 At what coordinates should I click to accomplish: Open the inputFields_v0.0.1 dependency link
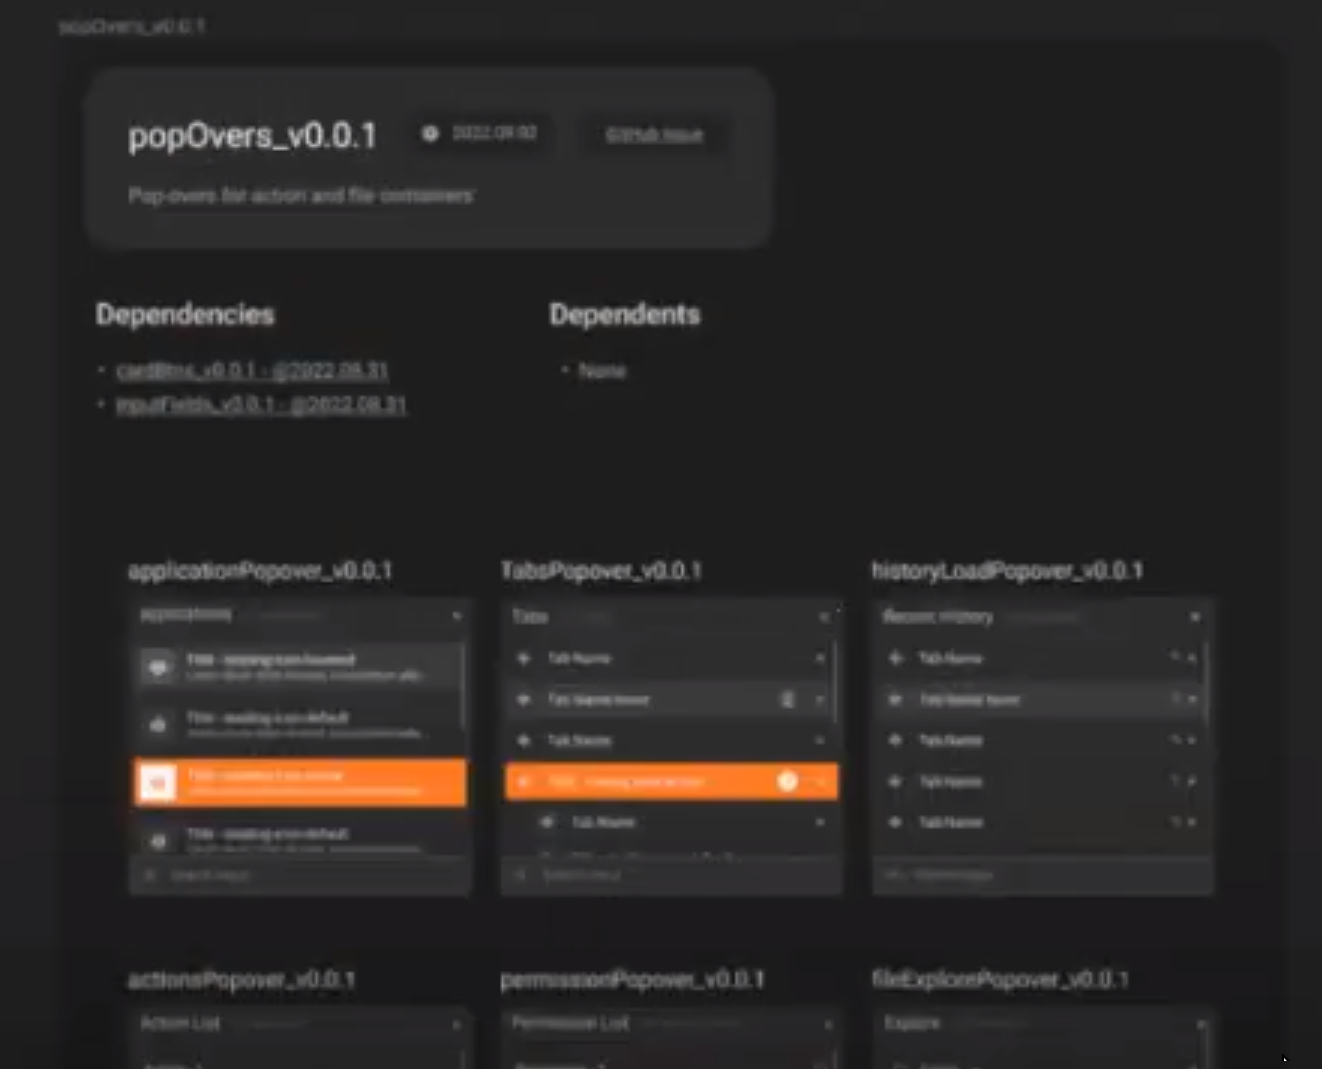click(x=261, y=405)
